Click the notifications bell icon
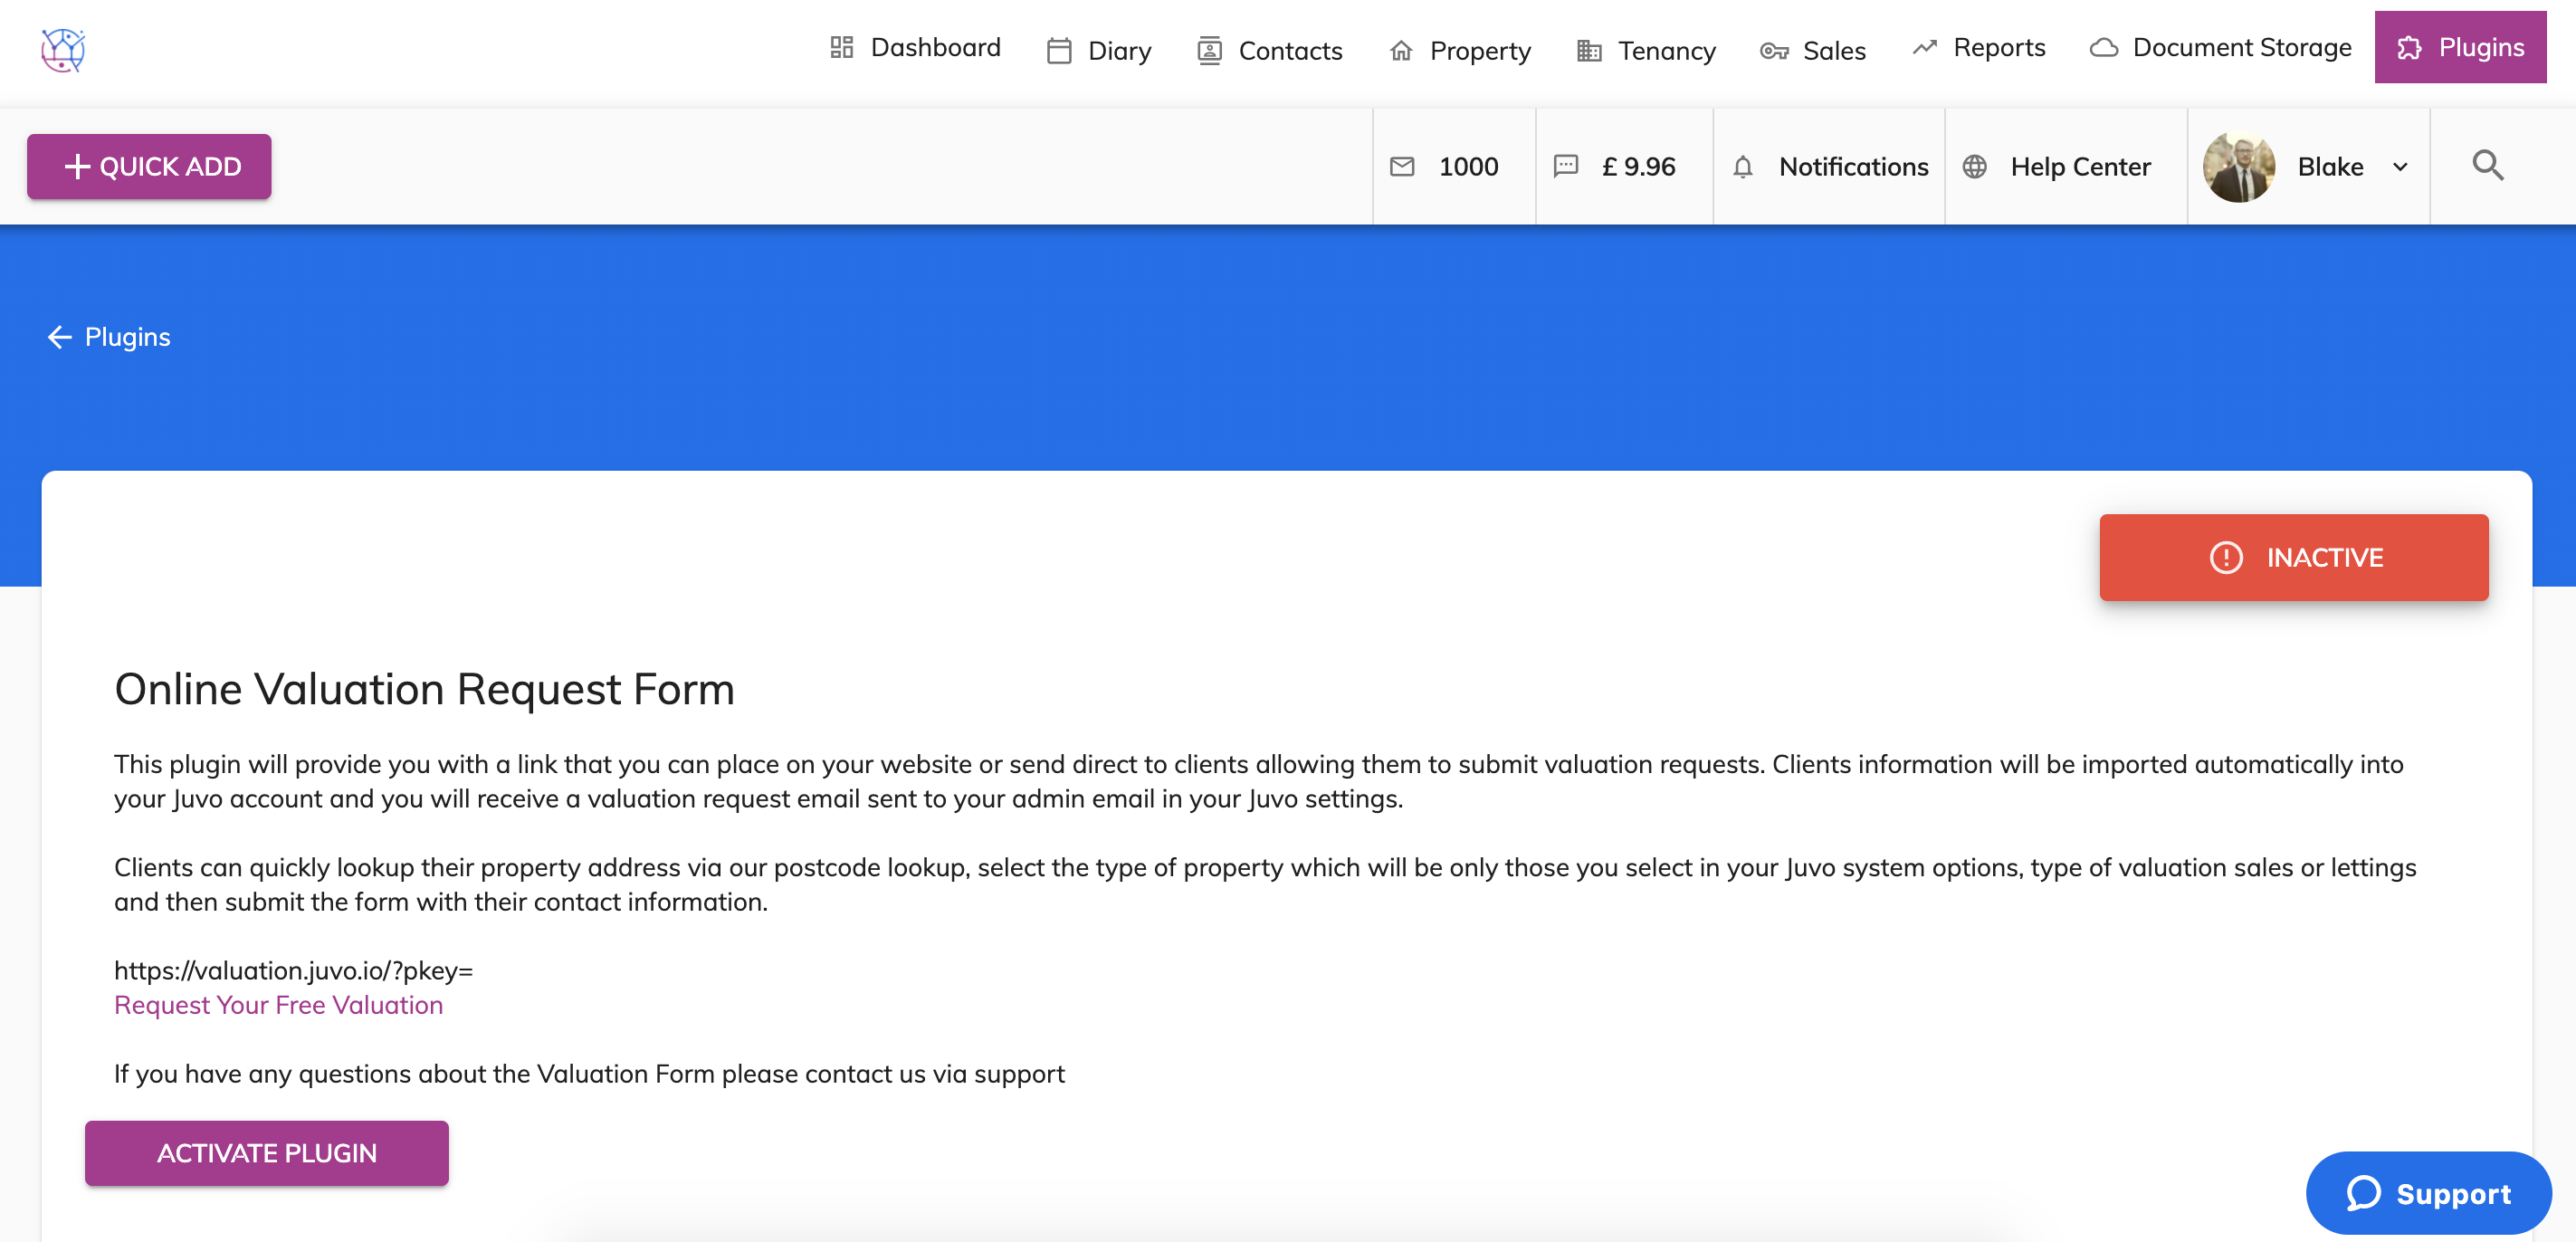2576x1242 pixels. click(x=1743, y=167)
